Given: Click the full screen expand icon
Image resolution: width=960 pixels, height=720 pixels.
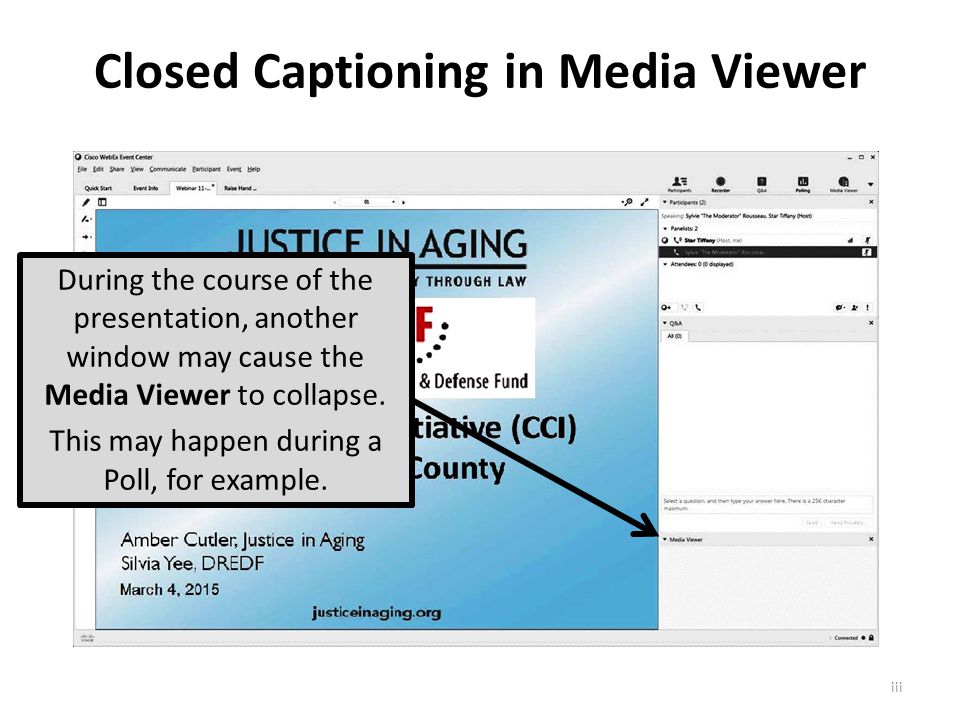Looking at the screenshot, I should pos(645,202).
